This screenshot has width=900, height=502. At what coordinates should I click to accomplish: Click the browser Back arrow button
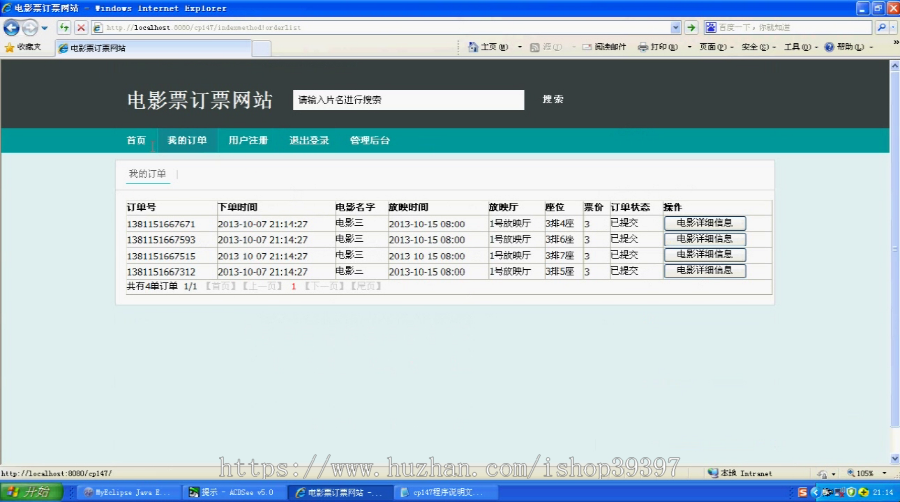[11, 28]
